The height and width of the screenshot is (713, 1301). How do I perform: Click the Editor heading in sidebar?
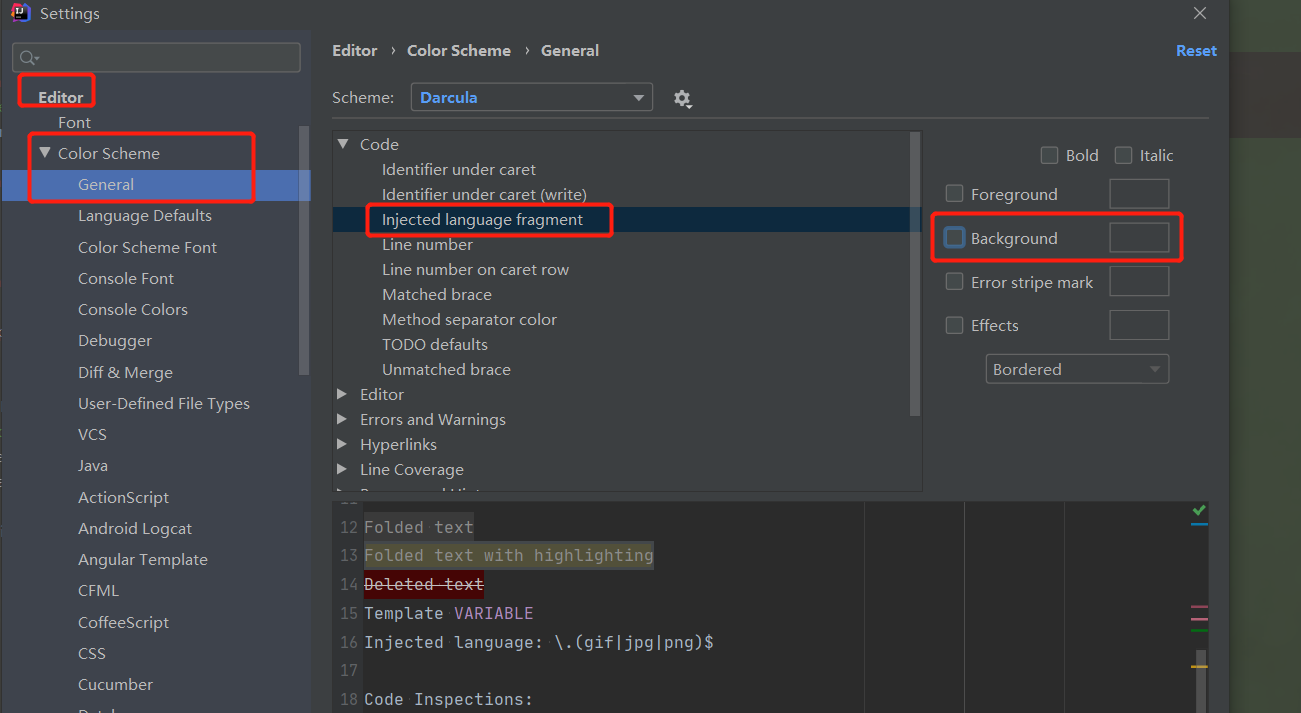click(61, 97)
